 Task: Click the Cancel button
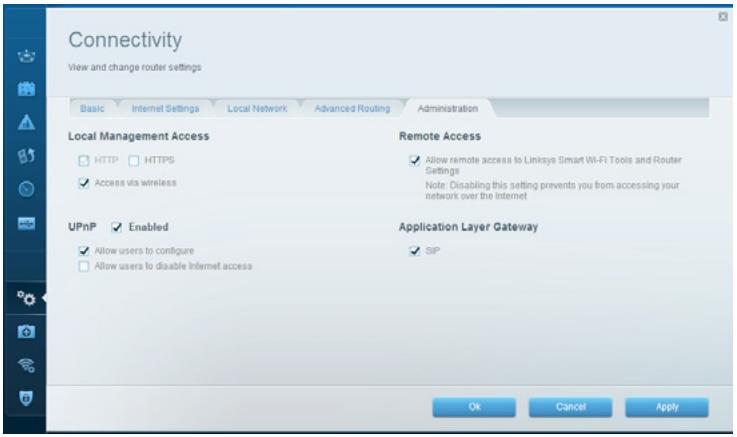pyautogui.click(x=571, y=407)
